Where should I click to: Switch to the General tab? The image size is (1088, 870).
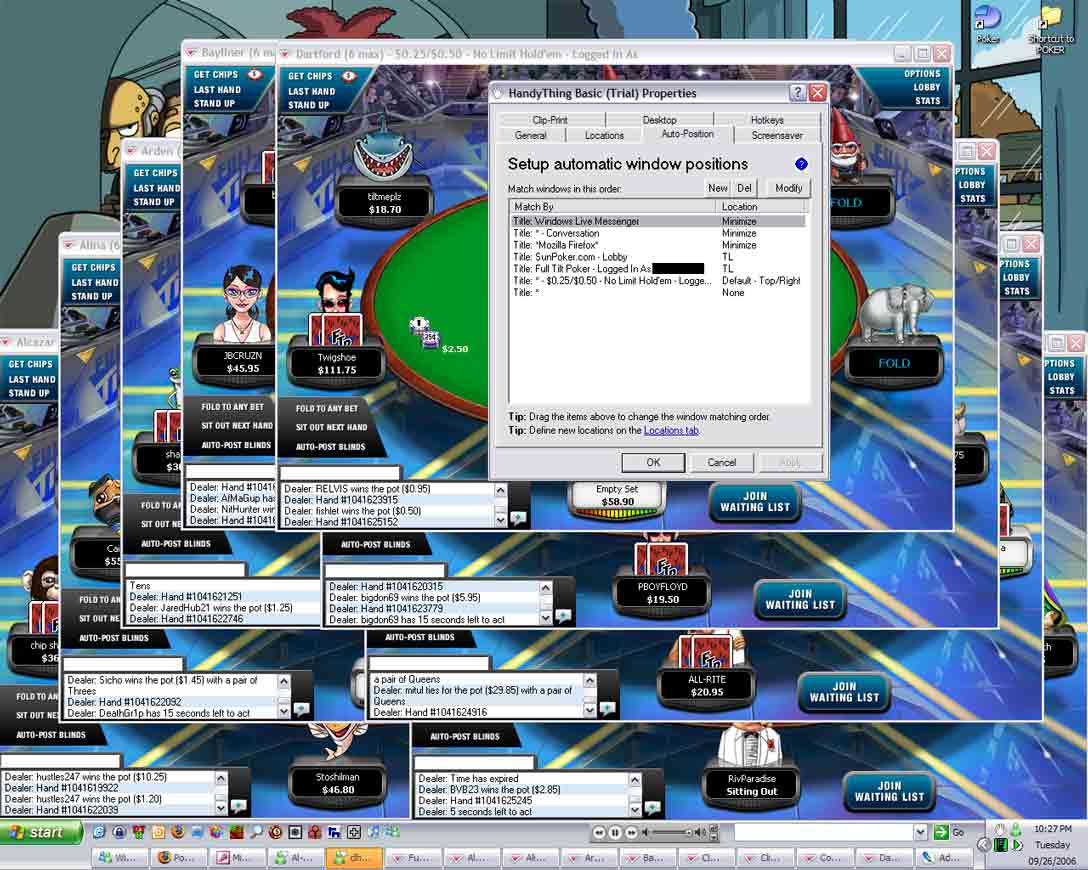[x=531, y=135]
